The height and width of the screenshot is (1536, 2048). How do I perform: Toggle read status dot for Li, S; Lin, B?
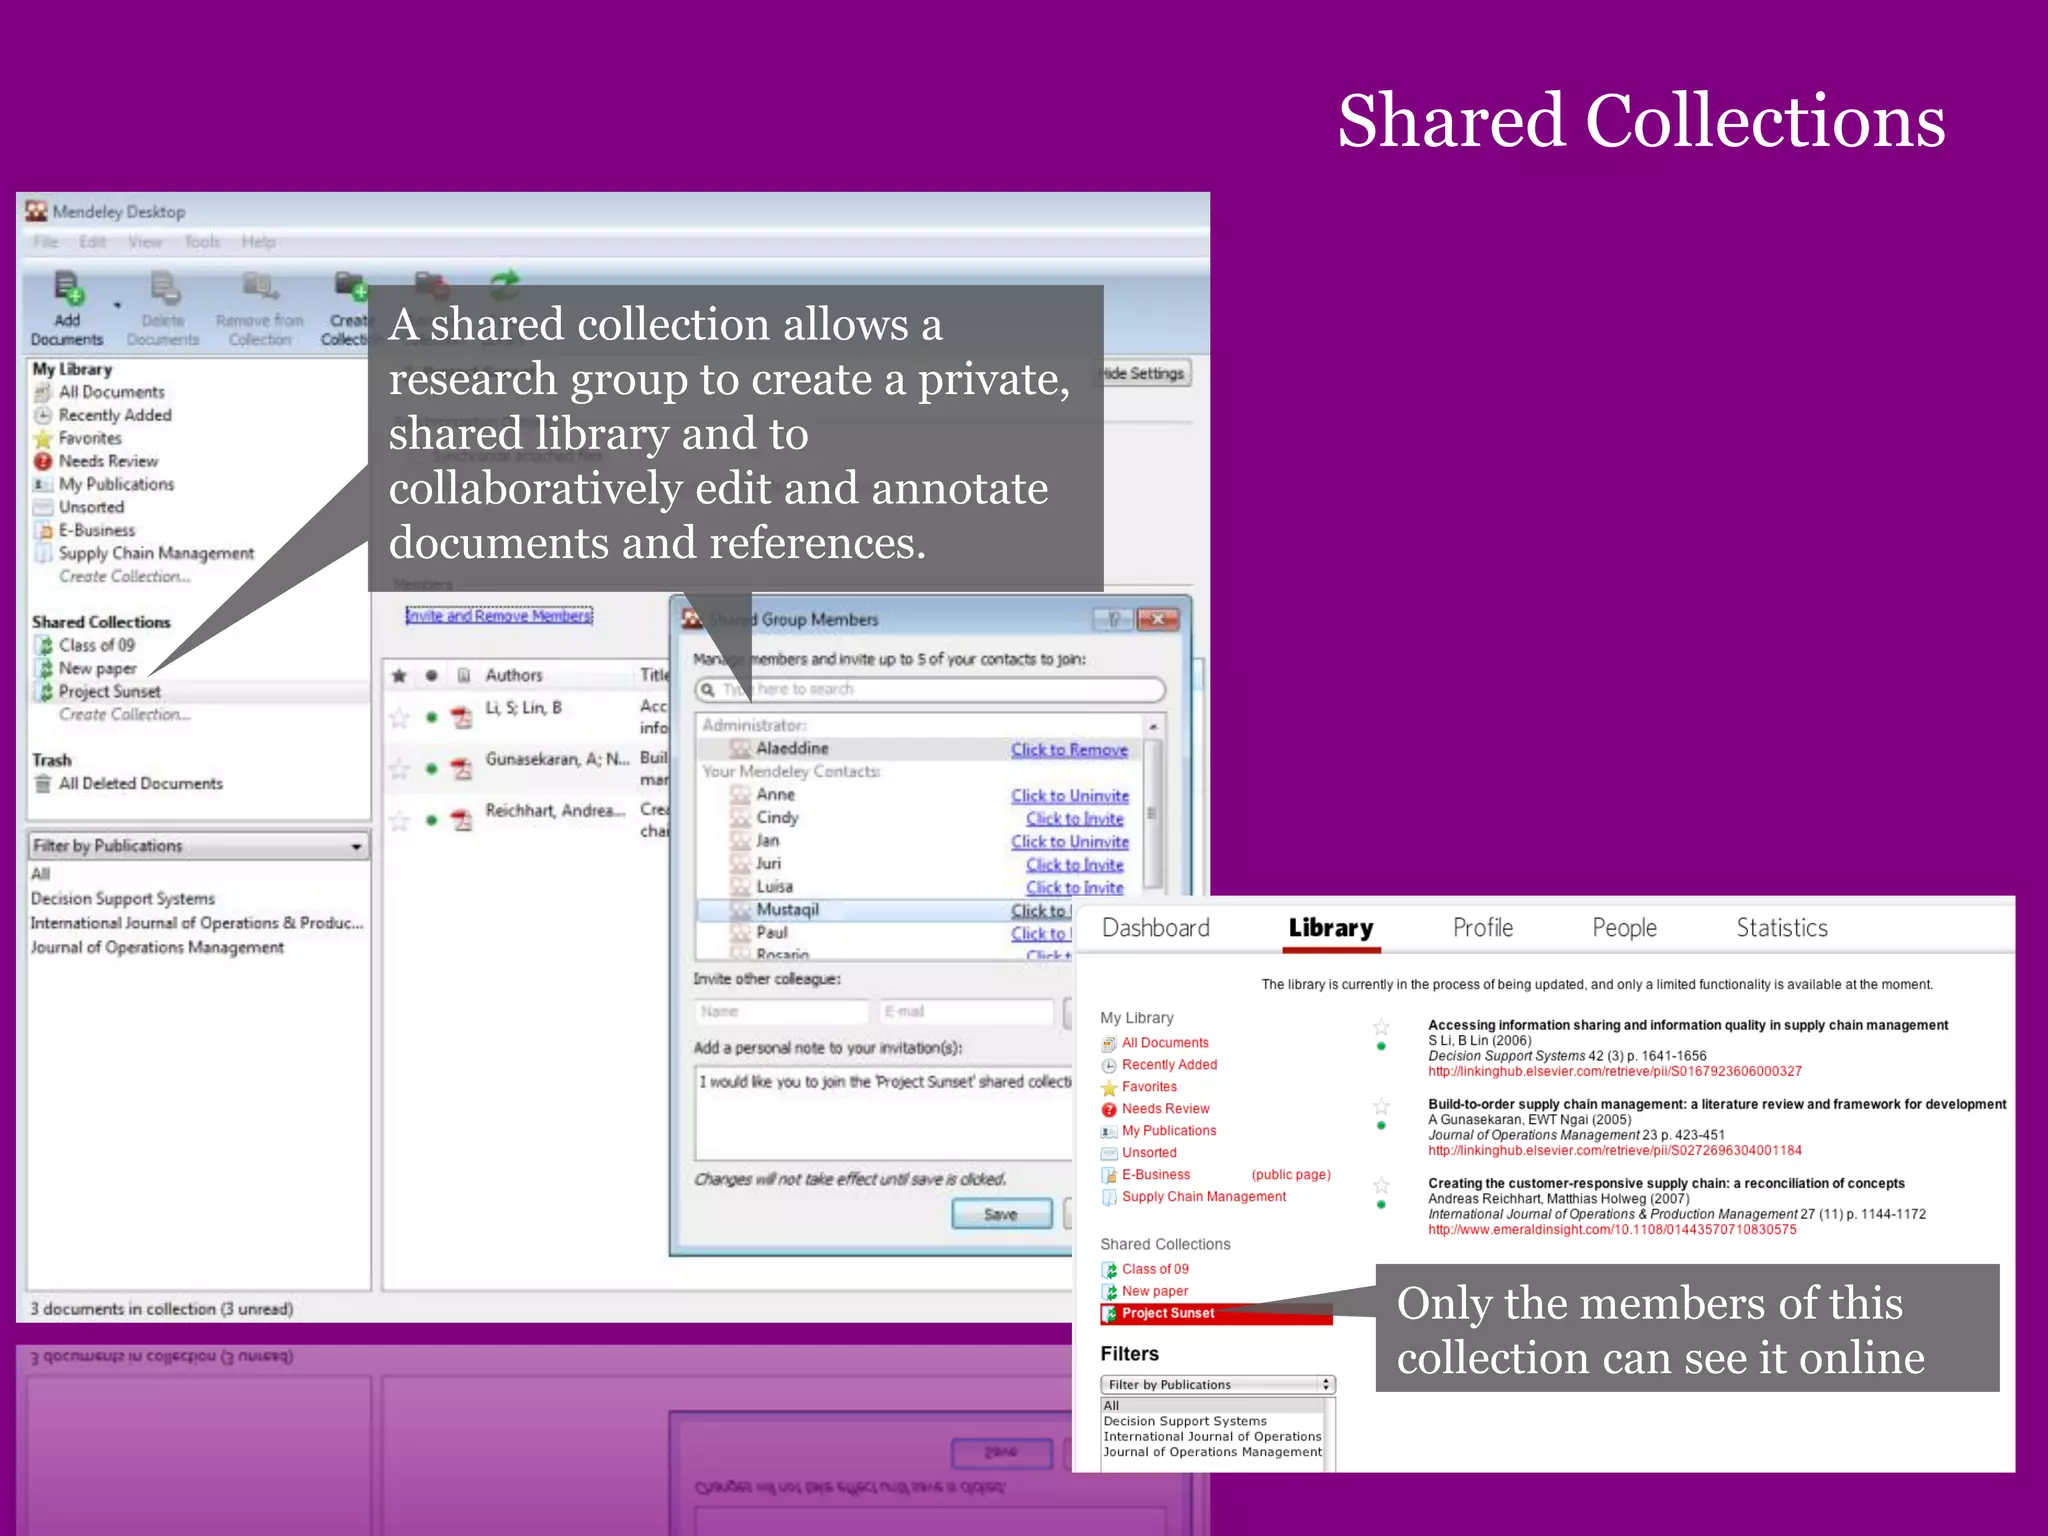(431, 717)
